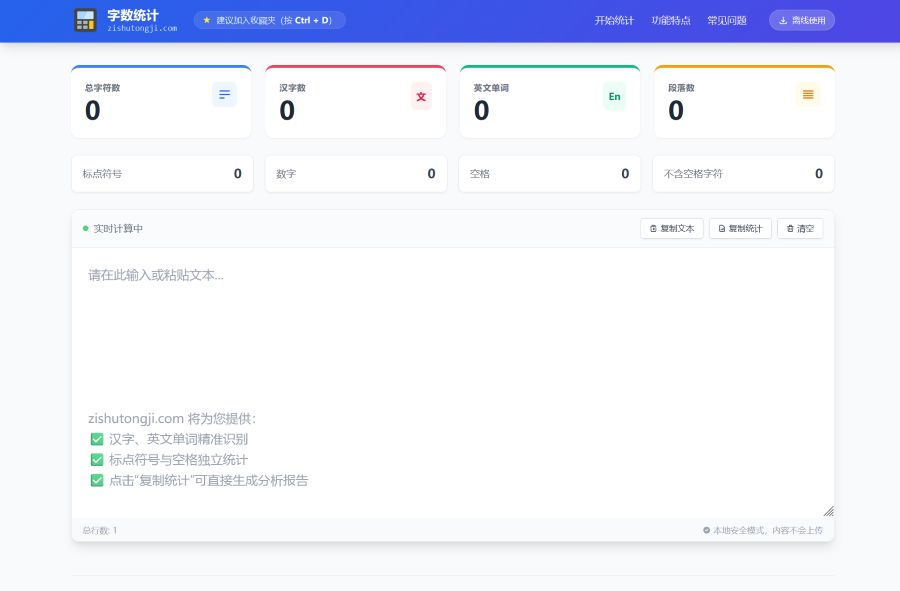Click the calculator logo icon beside 字数统计
Viewport: 900px width, 591px height.
click(x=85, y=20)
